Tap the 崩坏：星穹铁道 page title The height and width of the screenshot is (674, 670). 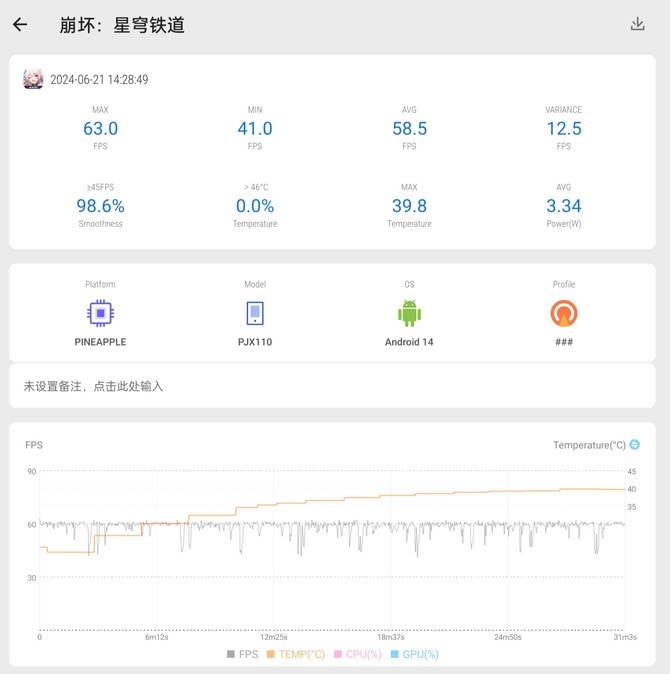pos(122,25)
